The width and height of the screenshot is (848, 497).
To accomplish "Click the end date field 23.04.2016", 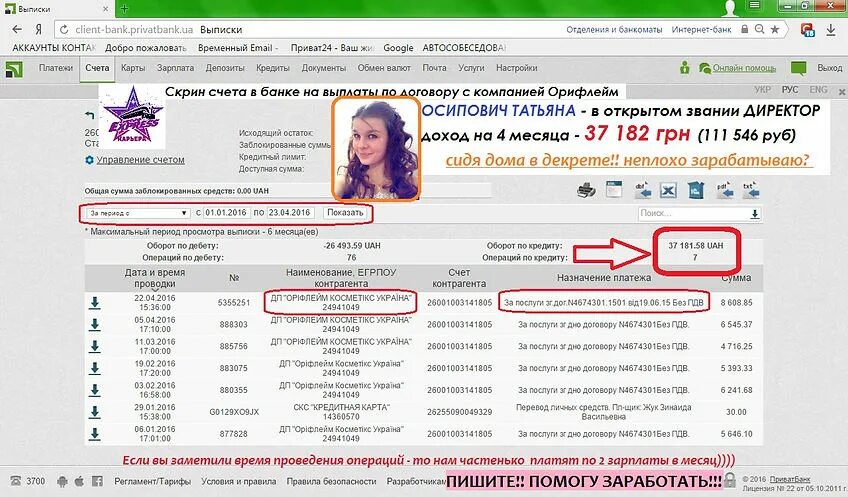I will [x=289, y=213].
